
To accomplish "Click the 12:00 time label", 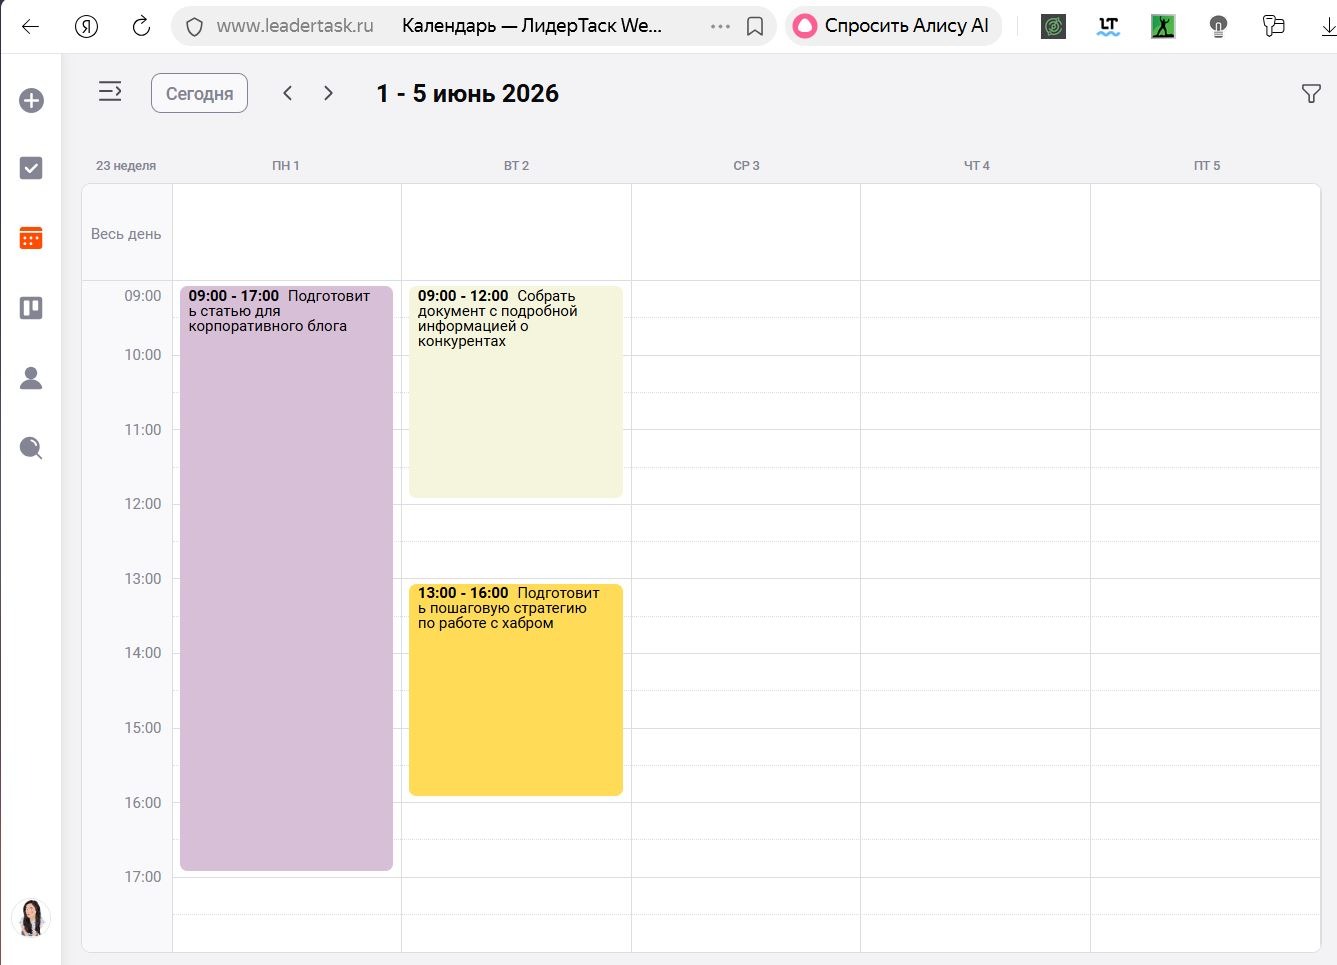I will click(x=142, y=504).
